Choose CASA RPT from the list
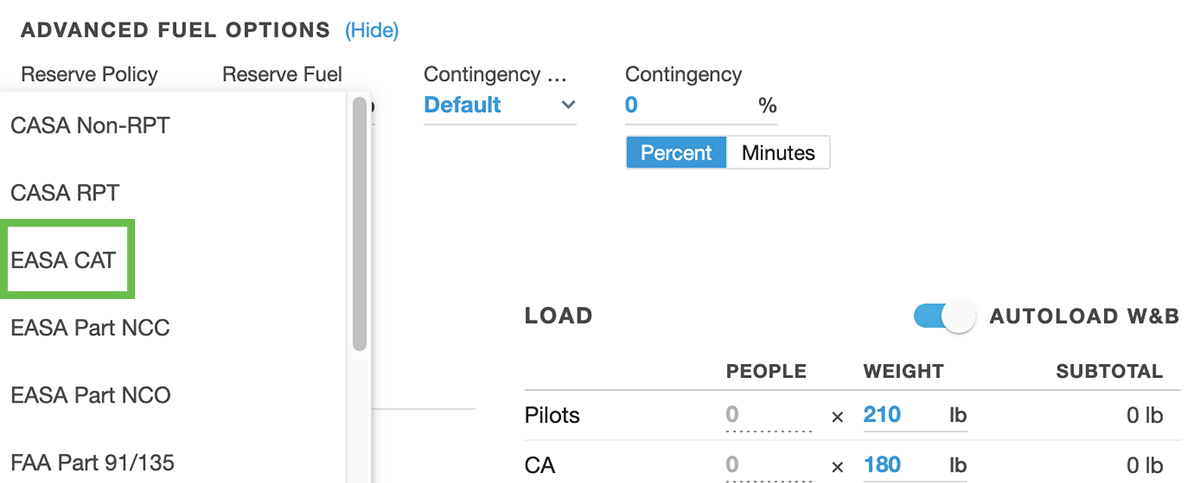 65,193
